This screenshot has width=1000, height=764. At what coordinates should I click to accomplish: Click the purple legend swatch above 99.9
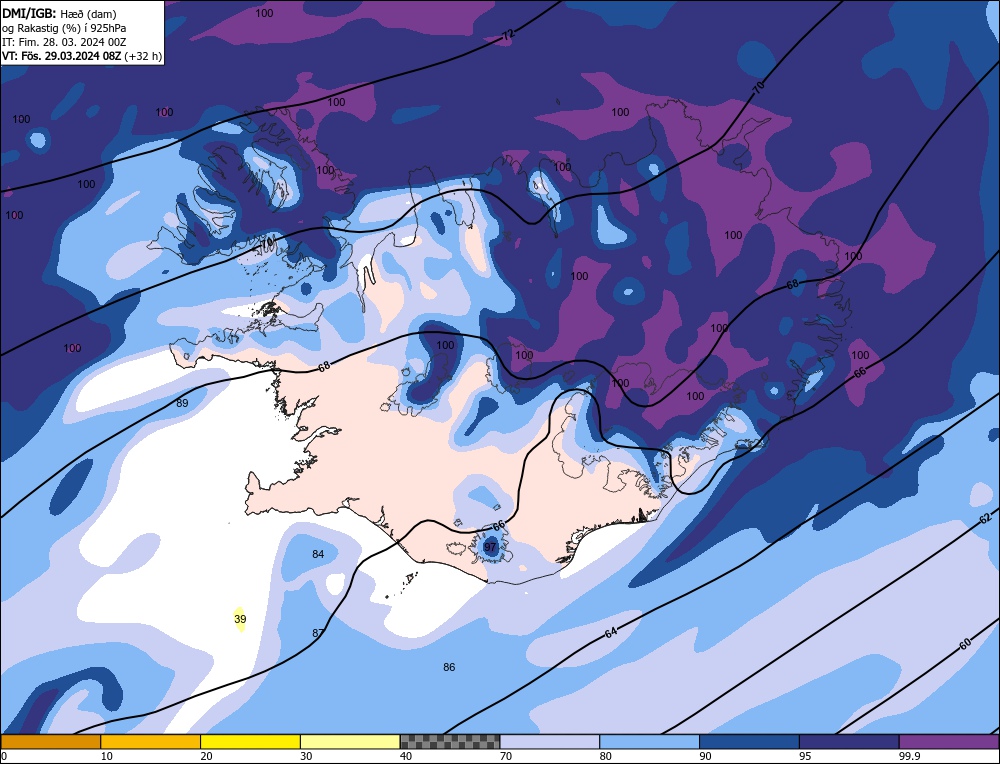[949, 742]
